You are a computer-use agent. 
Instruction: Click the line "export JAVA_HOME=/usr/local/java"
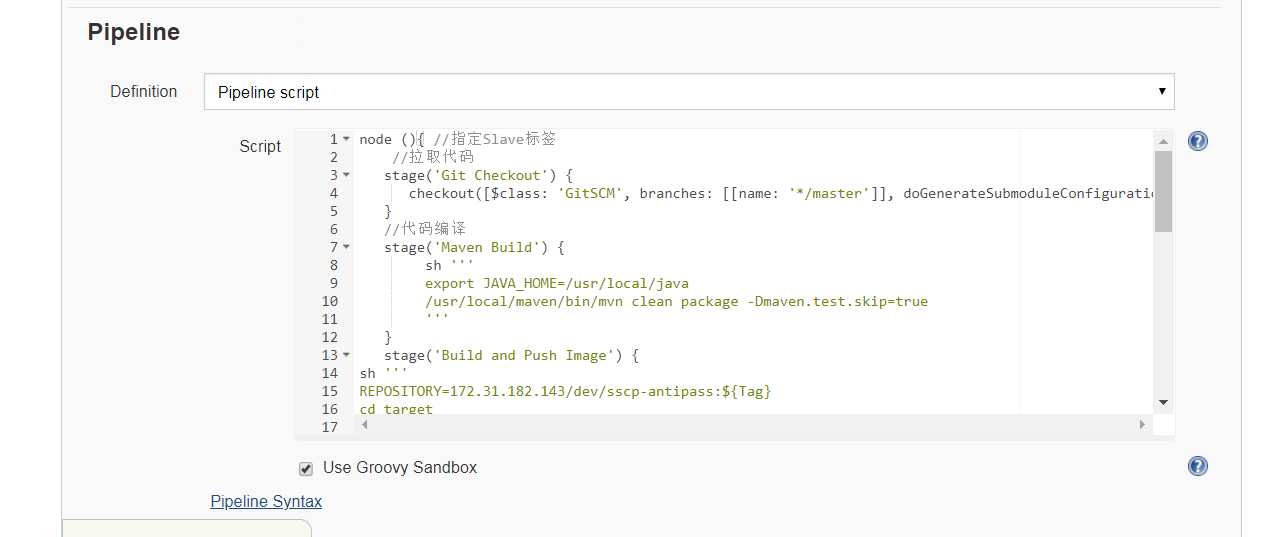(557, 283)
